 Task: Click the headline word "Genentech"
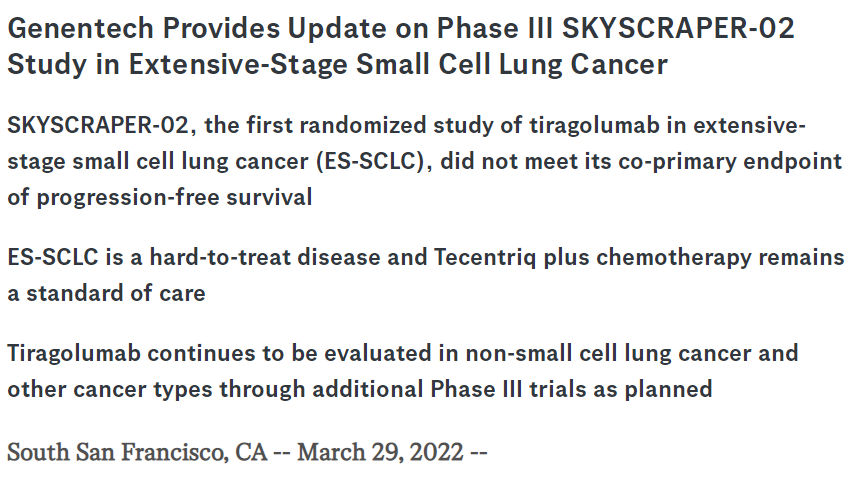click(80, 28)
